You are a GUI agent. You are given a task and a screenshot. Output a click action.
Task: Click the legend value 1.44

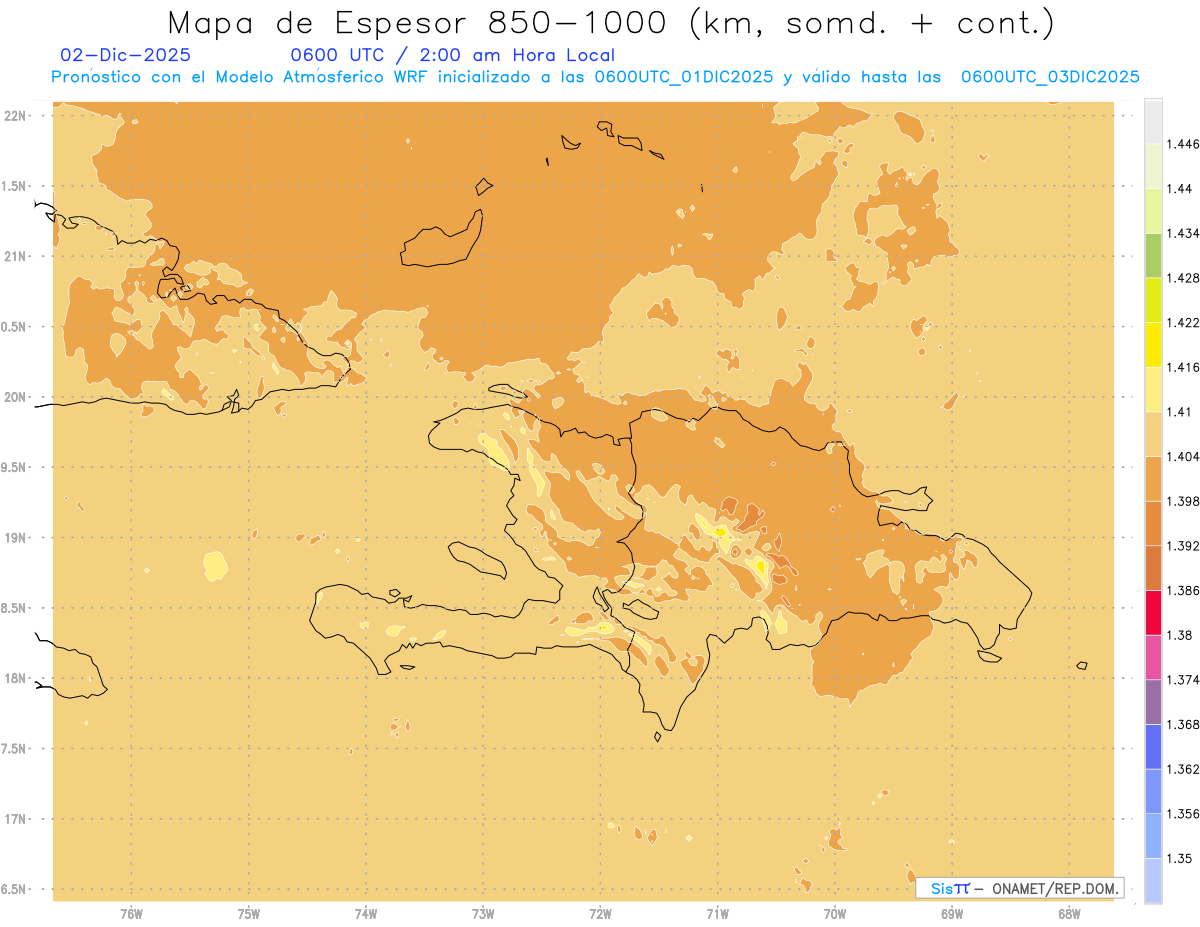click(1179, 189)
